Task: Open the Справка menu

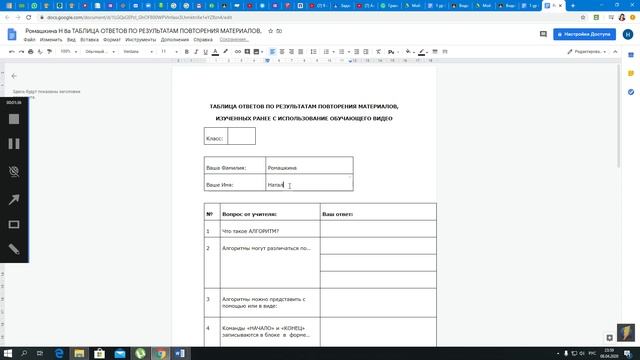Action: click(203, 40)
